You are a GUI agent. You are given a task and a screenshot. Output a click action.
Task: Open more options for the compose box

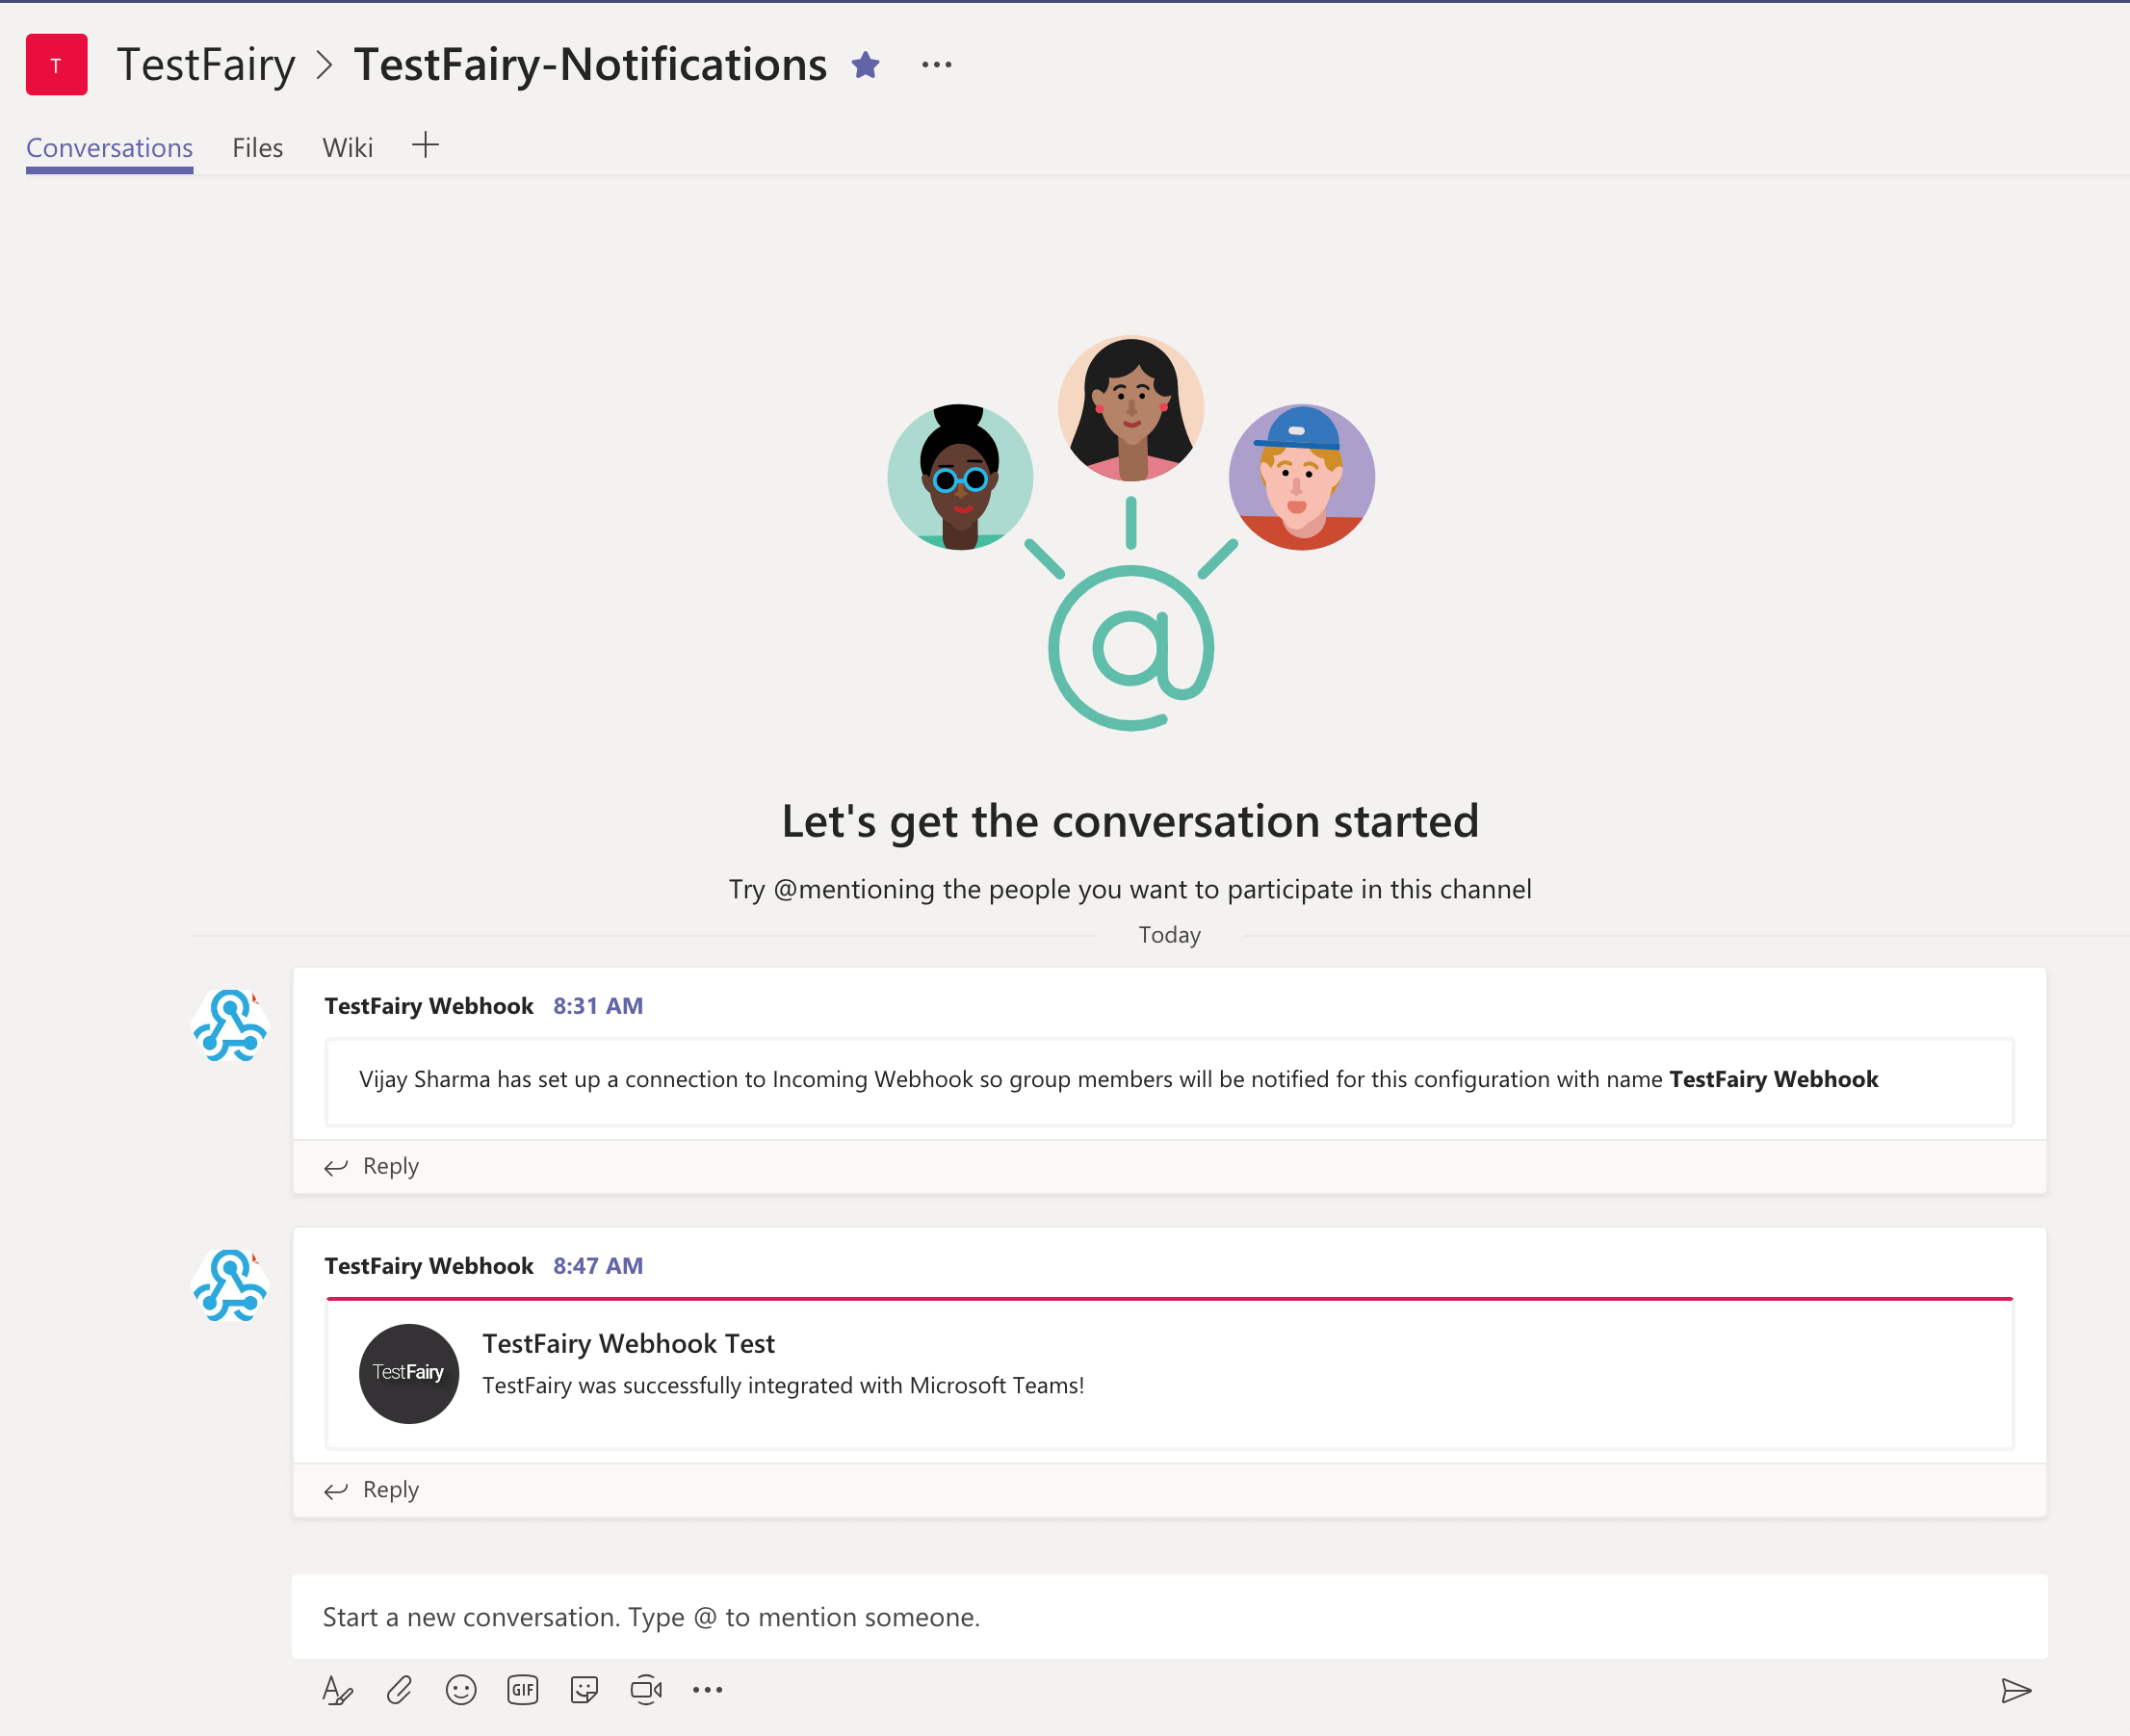point(708,1690)
